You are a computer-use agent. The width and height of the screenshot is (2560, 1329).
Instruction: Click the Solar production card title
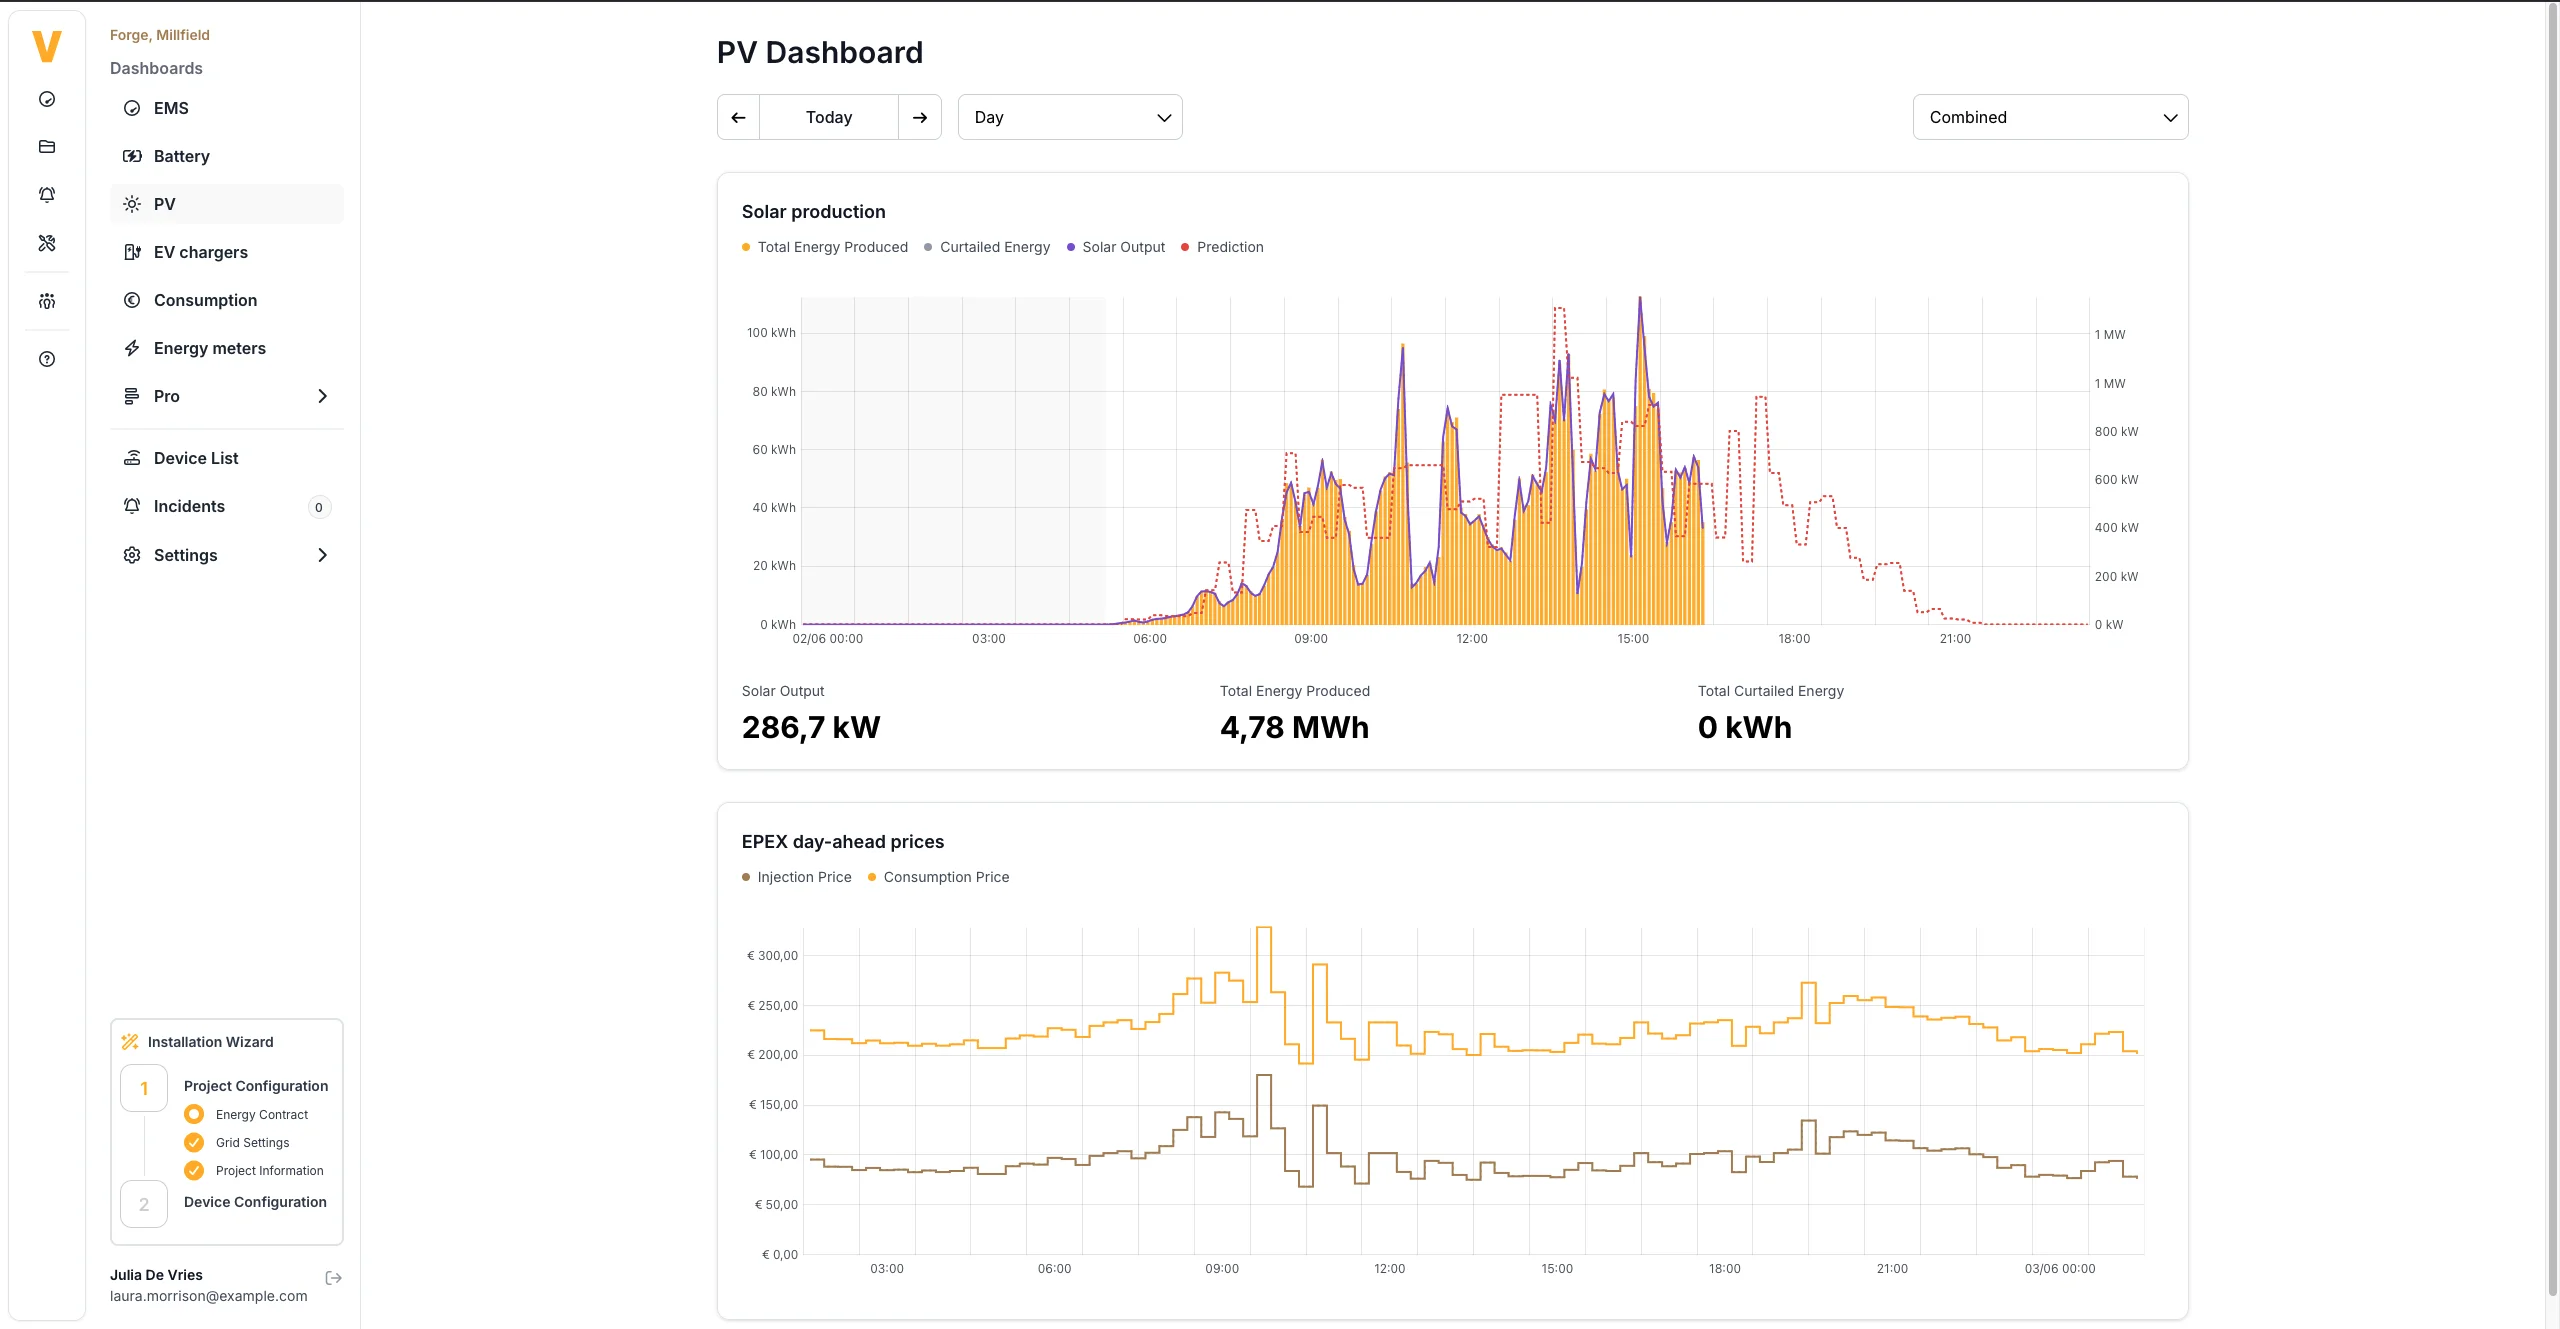pos(814,212)
